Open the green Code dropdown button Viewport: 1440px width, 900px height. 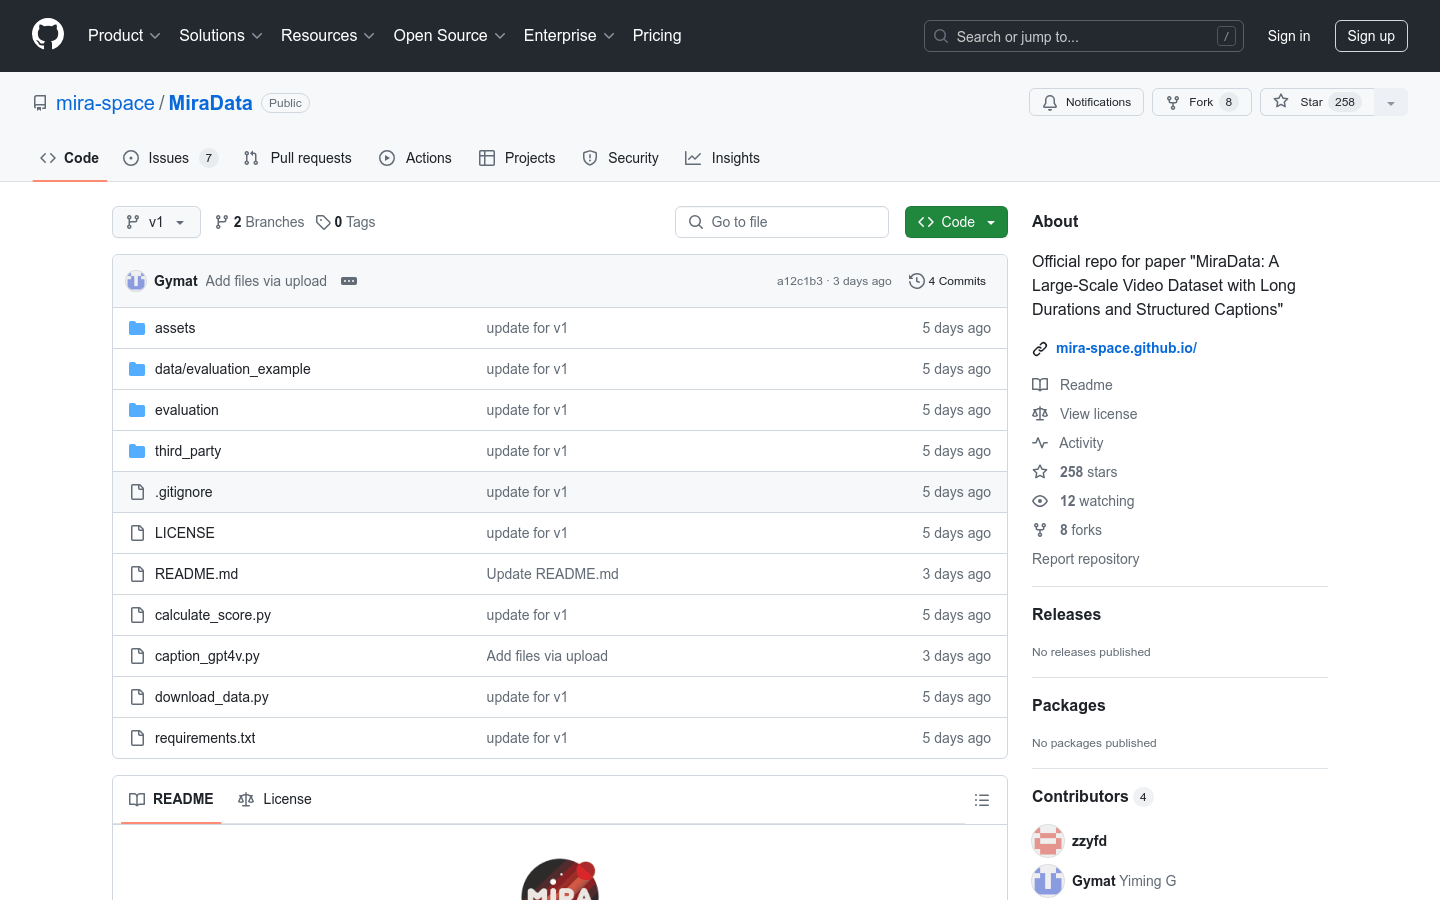tap(956, 222)
